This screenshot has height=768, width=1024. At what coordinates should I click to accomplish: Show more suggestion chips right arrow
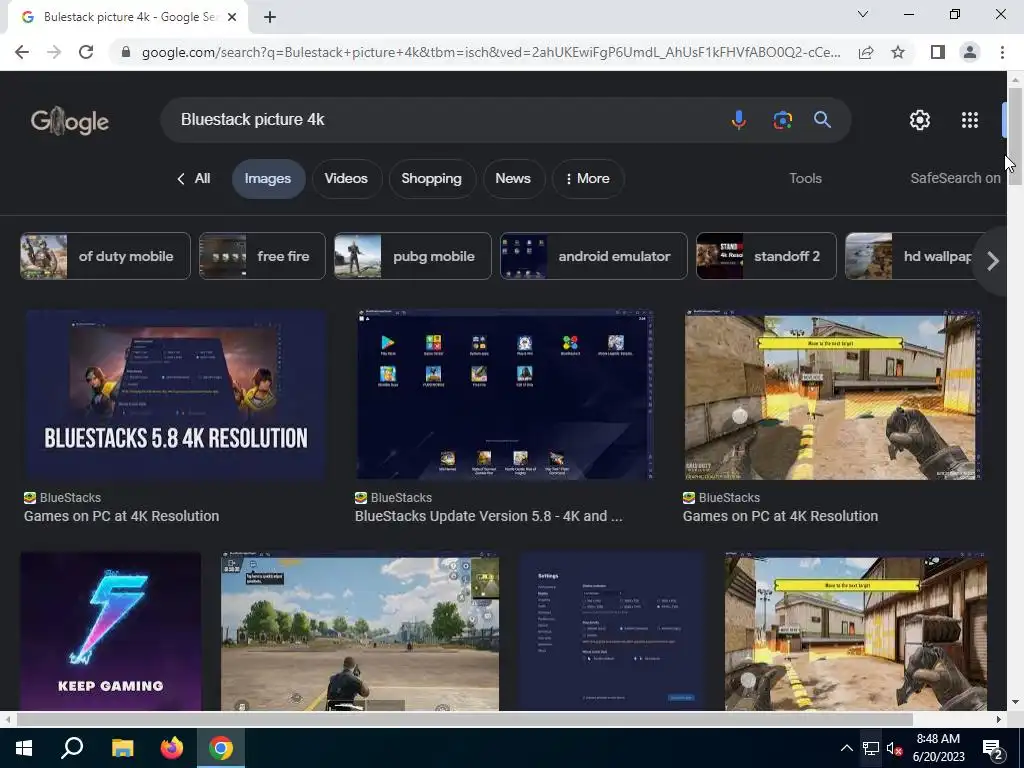click(x=992, y=261)
